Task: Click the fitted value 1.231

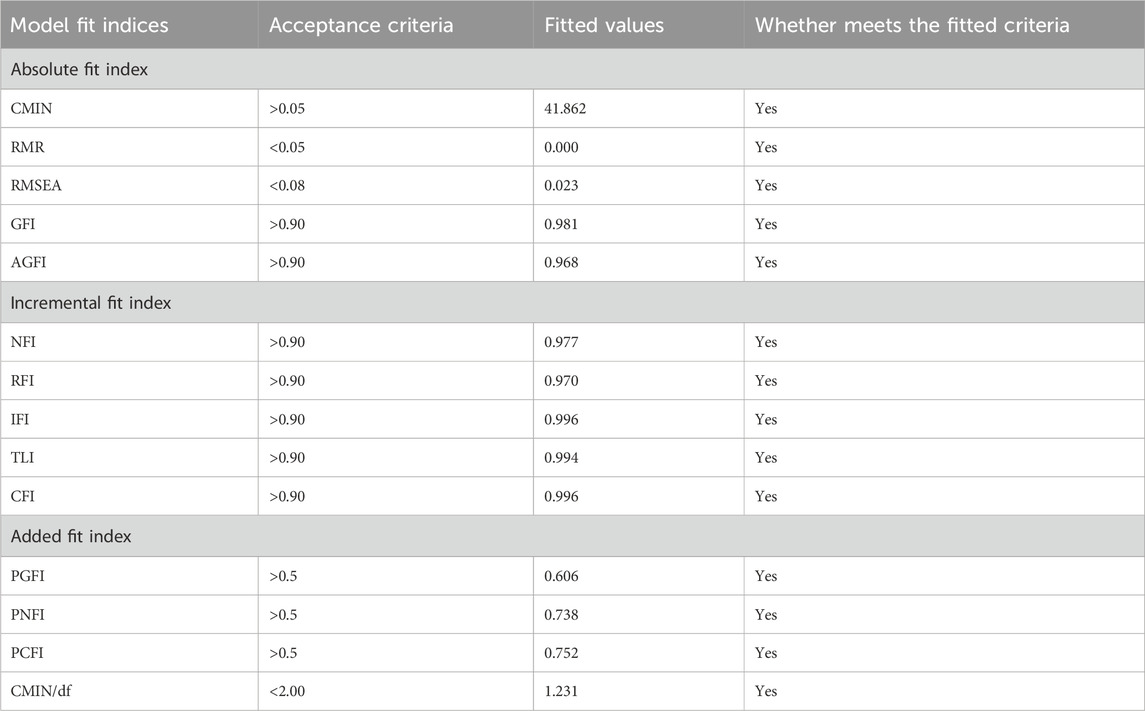Action: tap(562, 691)
